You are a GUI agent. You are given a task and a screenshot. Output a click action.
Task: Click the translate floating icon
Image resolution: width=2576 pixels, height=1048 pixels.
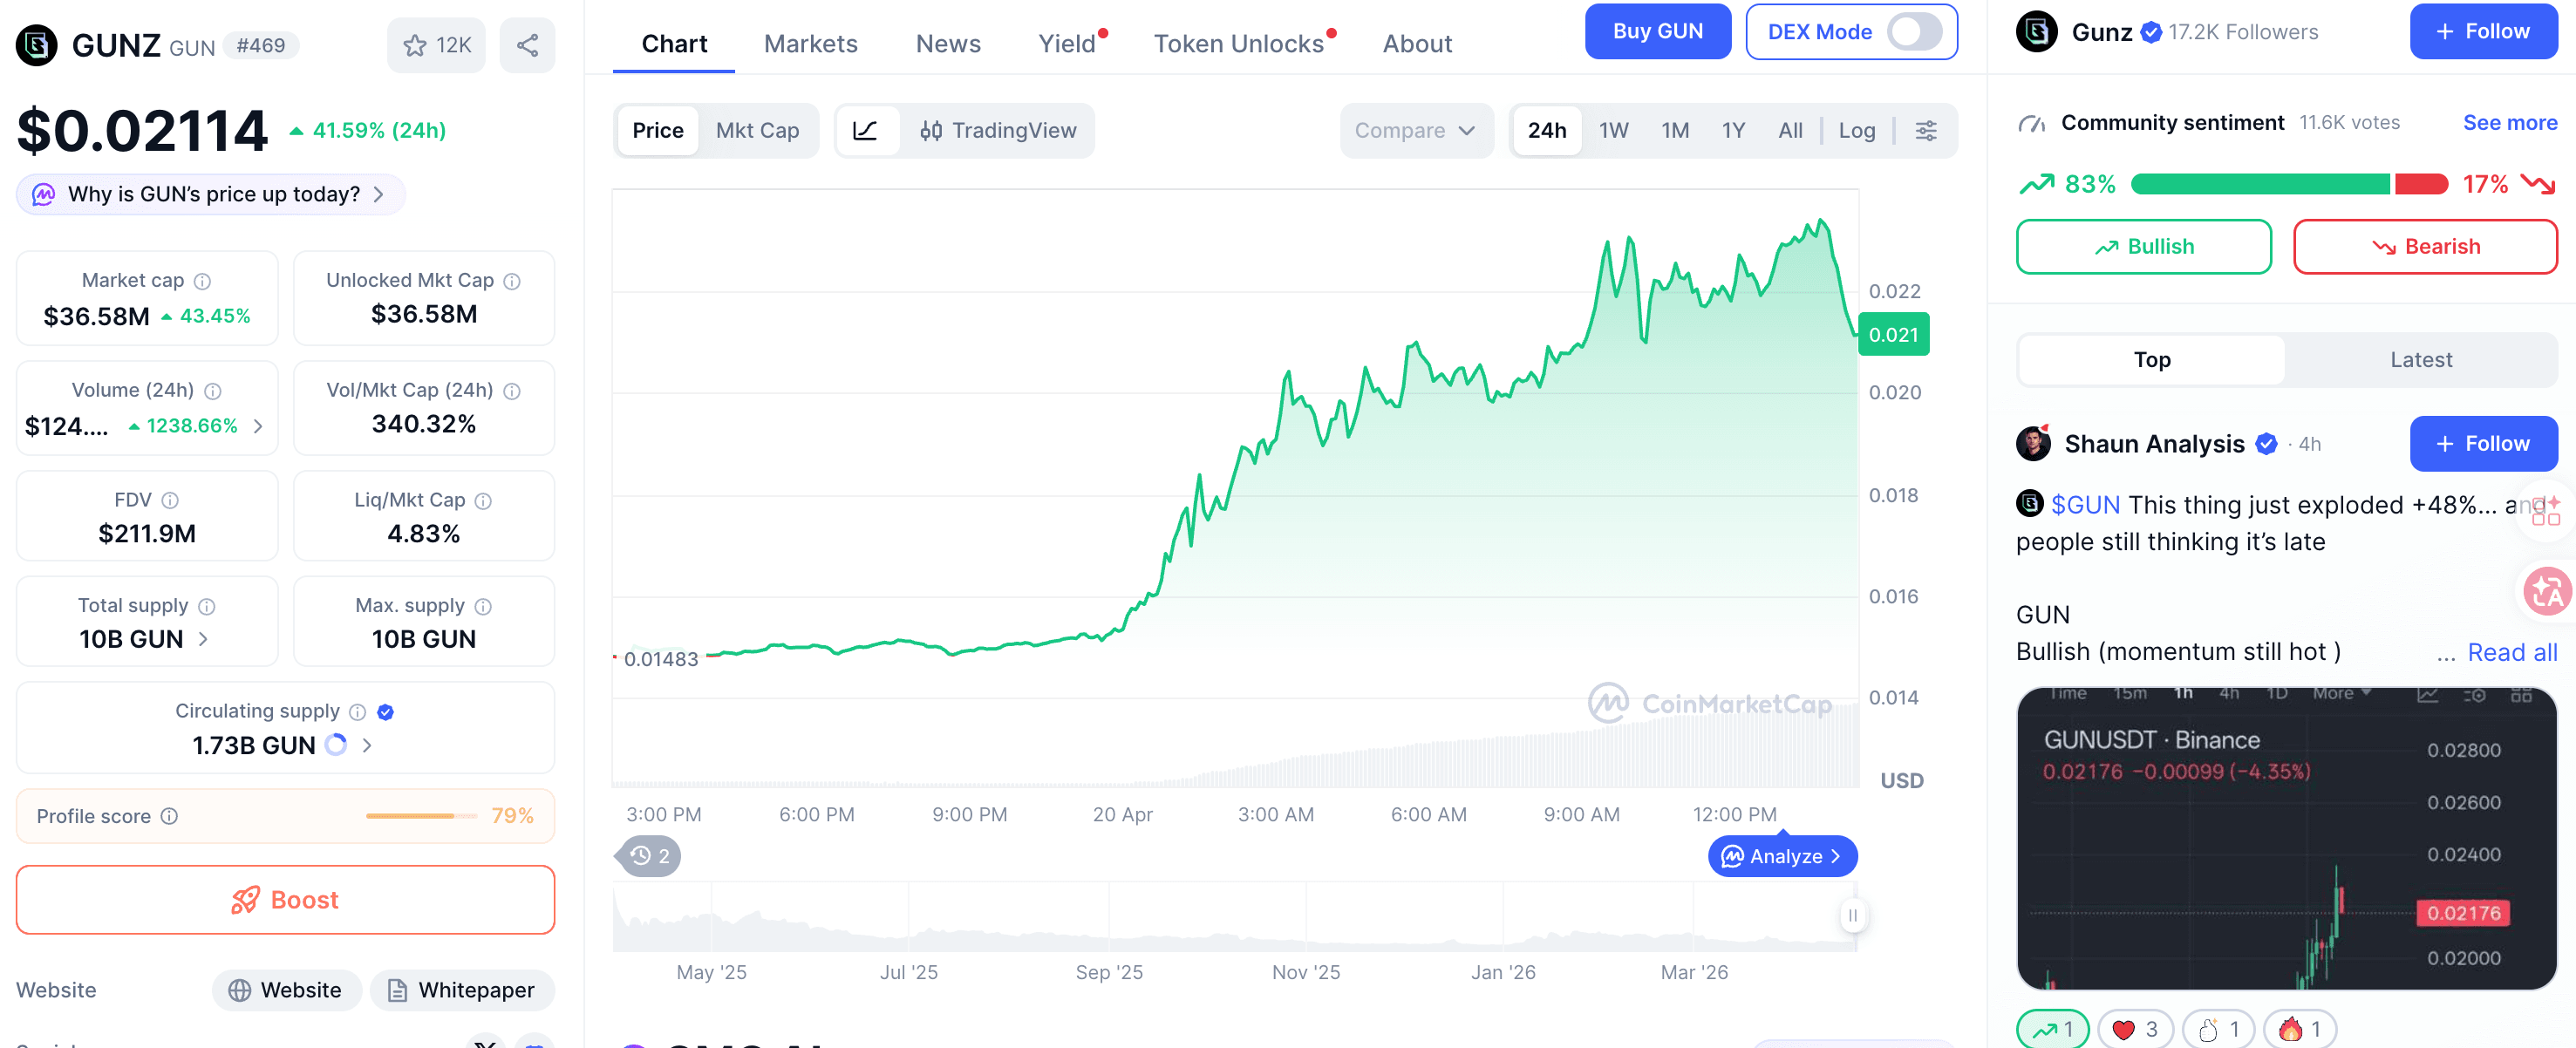2546,591
